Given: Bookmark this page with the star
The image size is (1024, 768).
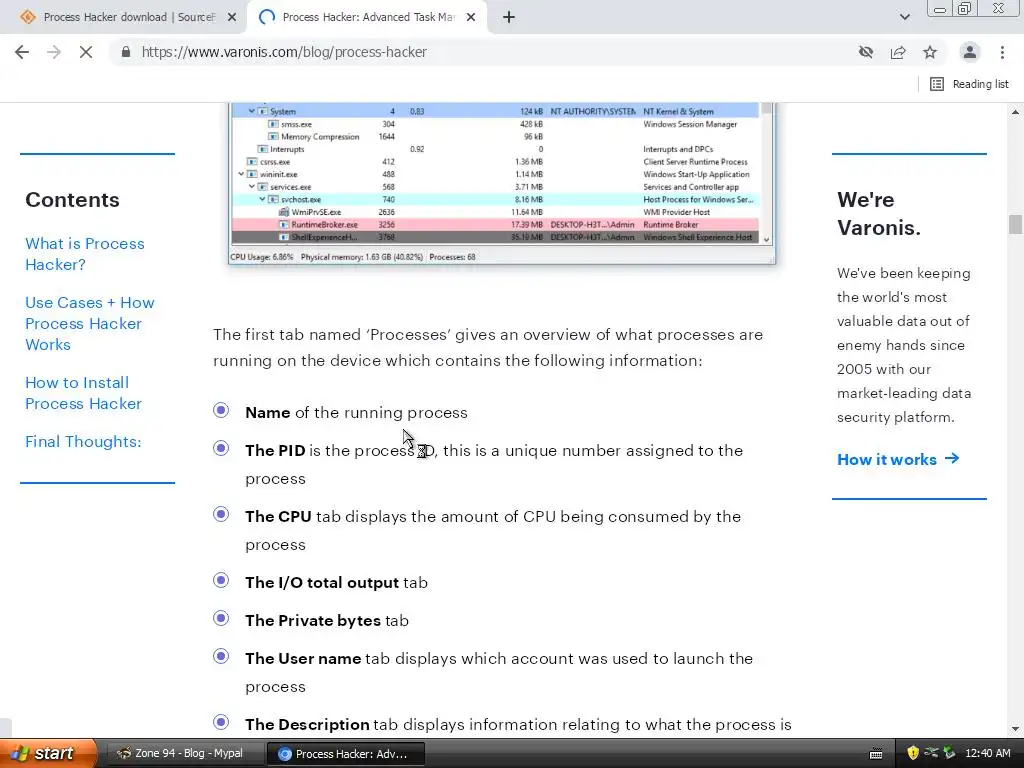Looking at the screenshot, I should tap(930, 52).
